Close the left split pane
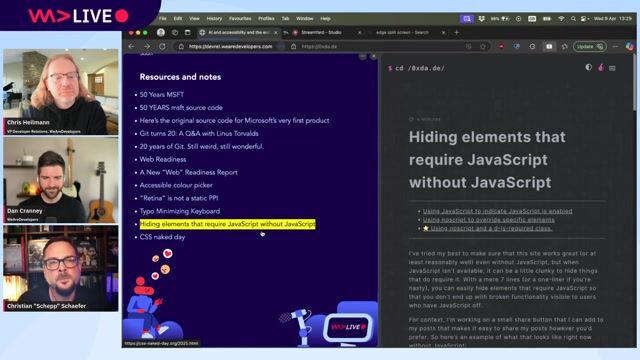Image resolution: width=640 pixels, height=360 pixels. [373, 57]
